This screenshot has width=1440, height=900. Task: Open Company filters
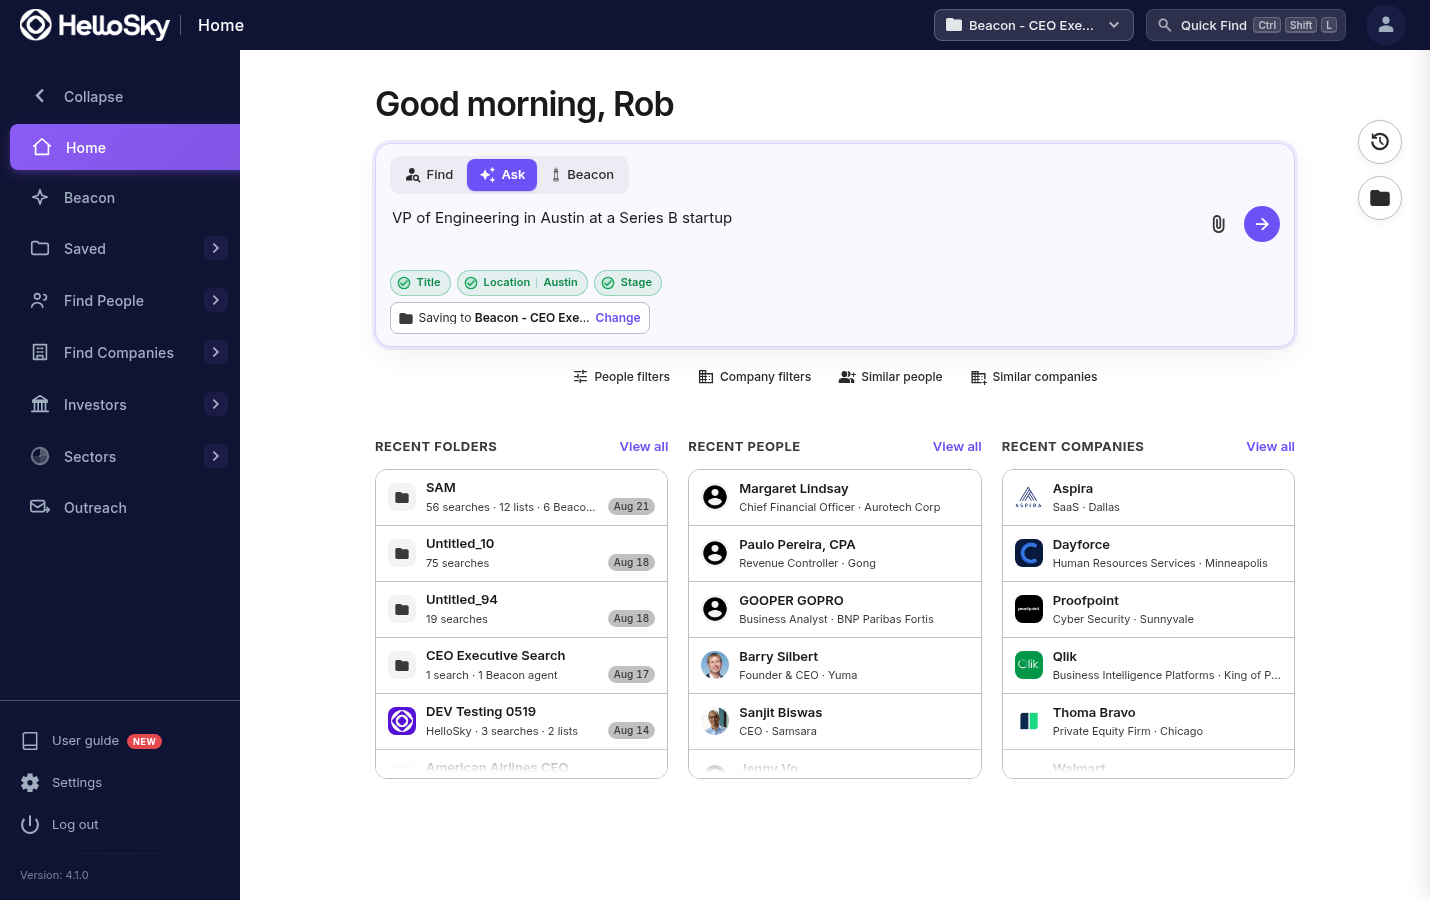(755, 377)
